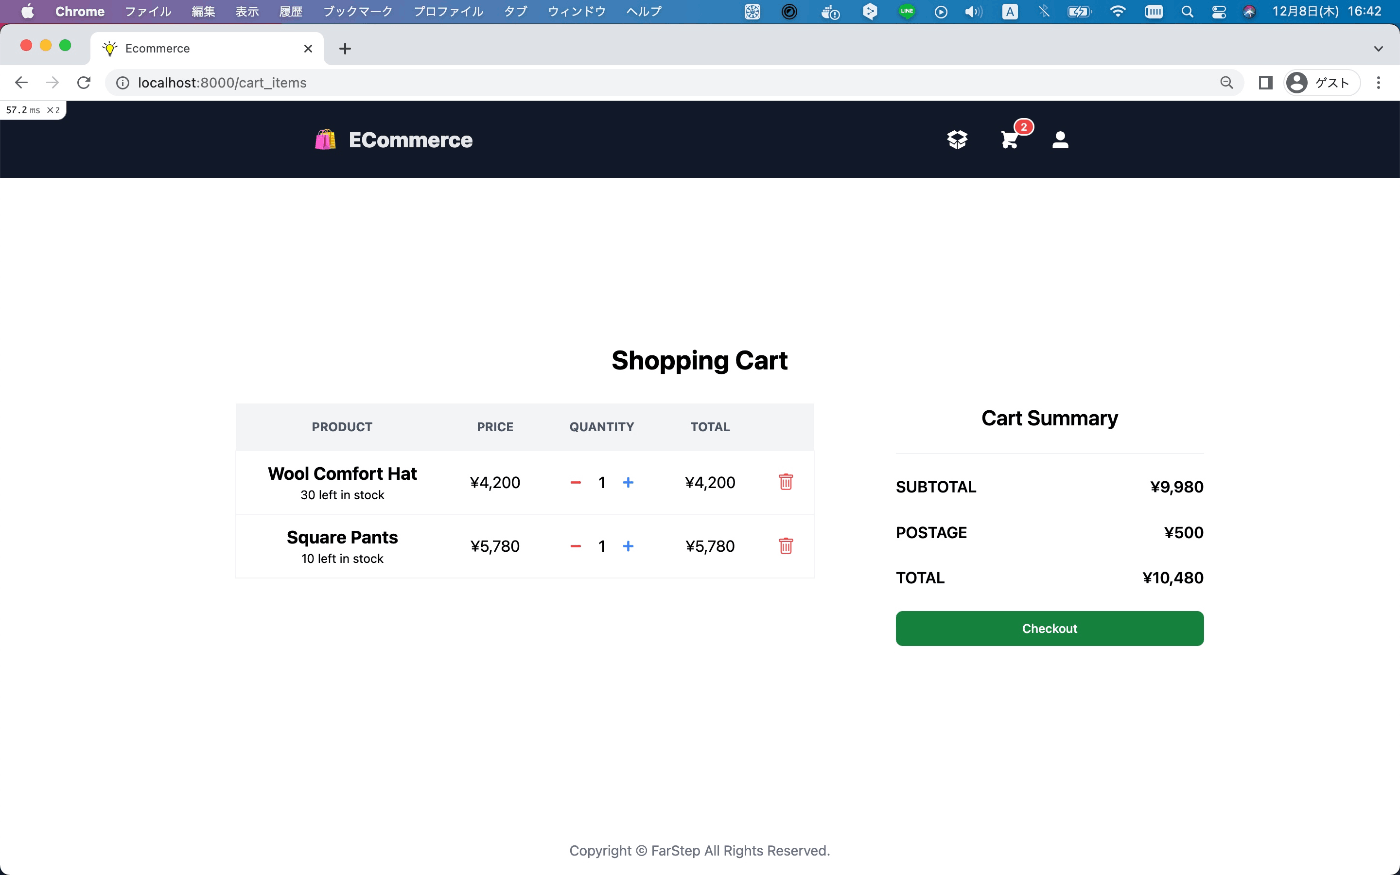Open Chrome's three-dot options menu
This screenshot has height=875, width=1400.
(1379, 82)
